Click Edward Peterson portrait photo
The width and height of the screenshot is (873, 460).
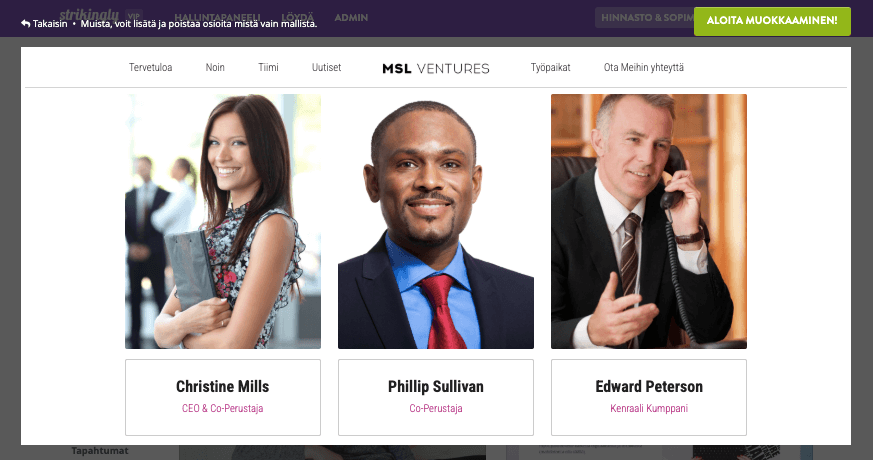coord(649,221)
